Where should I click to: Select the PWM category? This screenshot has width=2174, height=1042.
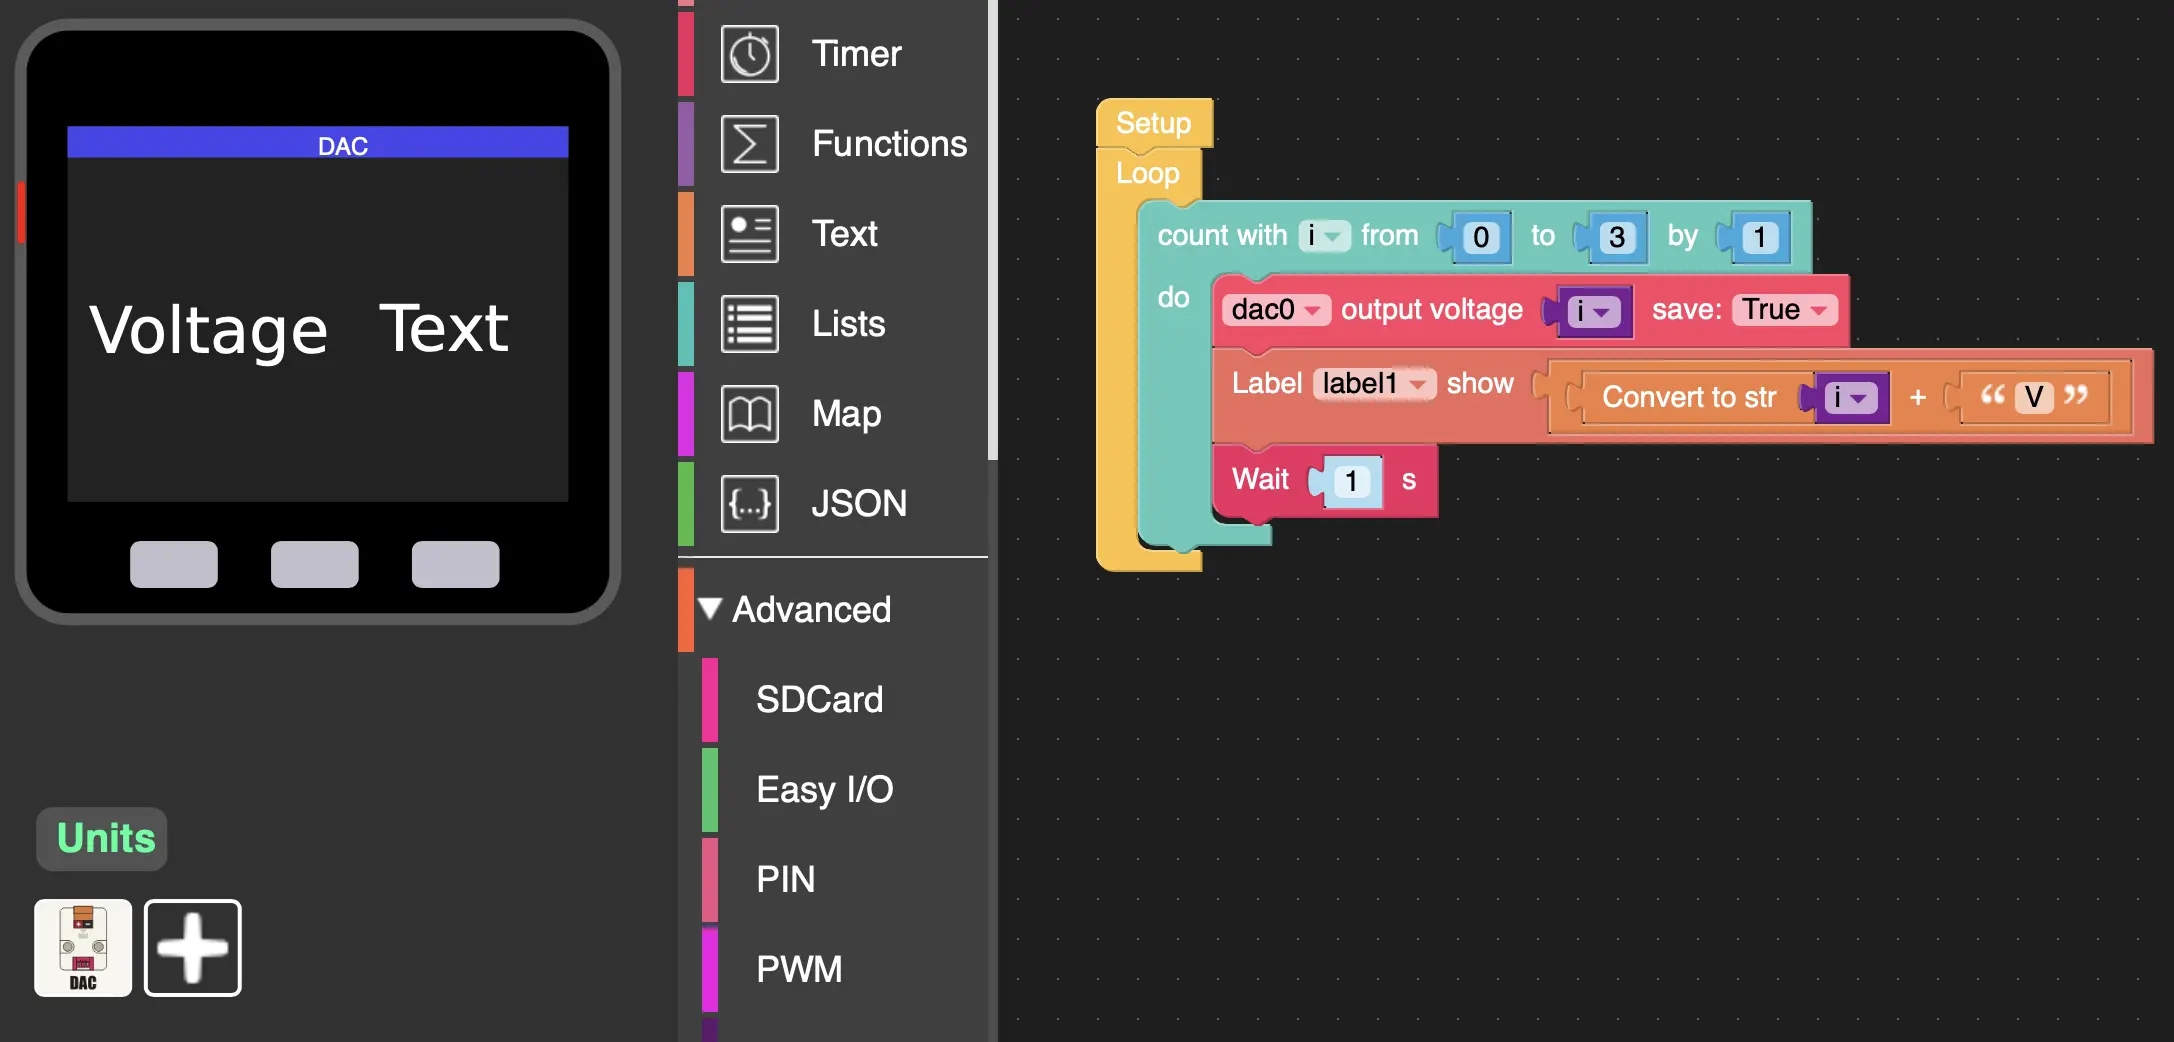tap(798, 969)
